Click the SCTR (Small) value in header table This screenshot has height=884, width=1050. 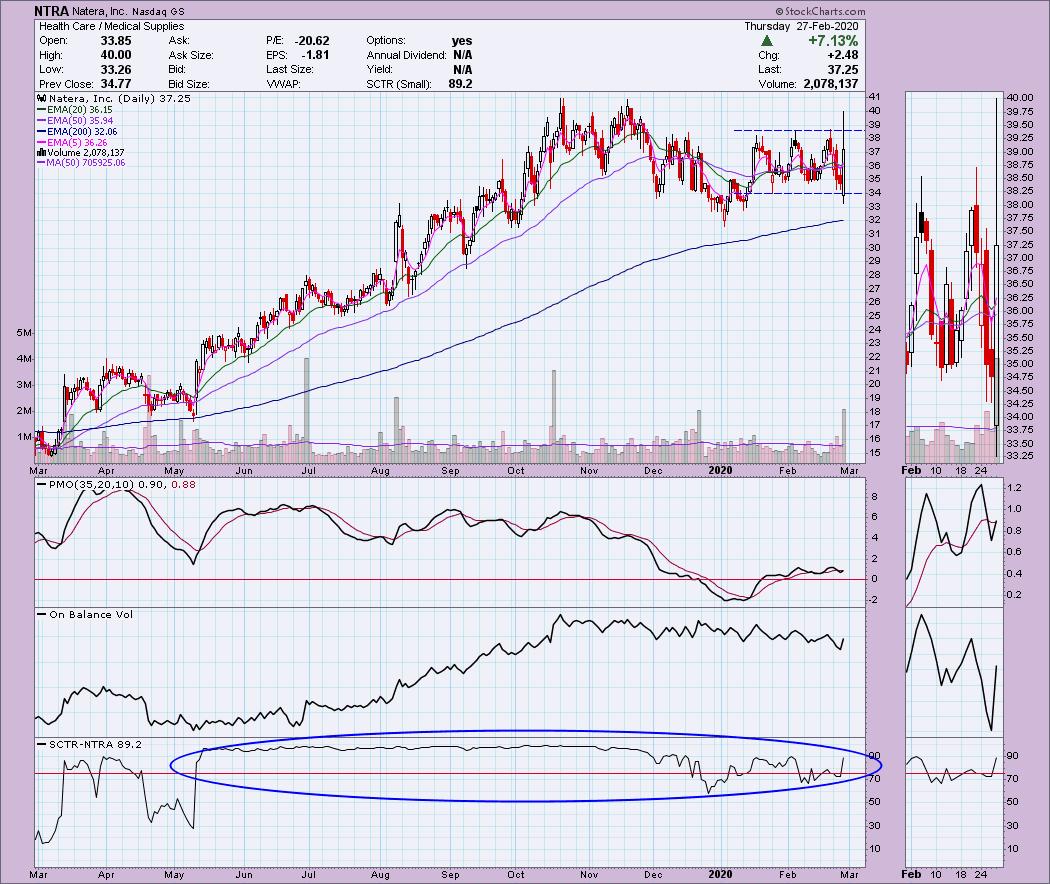(x=460, y=84)
